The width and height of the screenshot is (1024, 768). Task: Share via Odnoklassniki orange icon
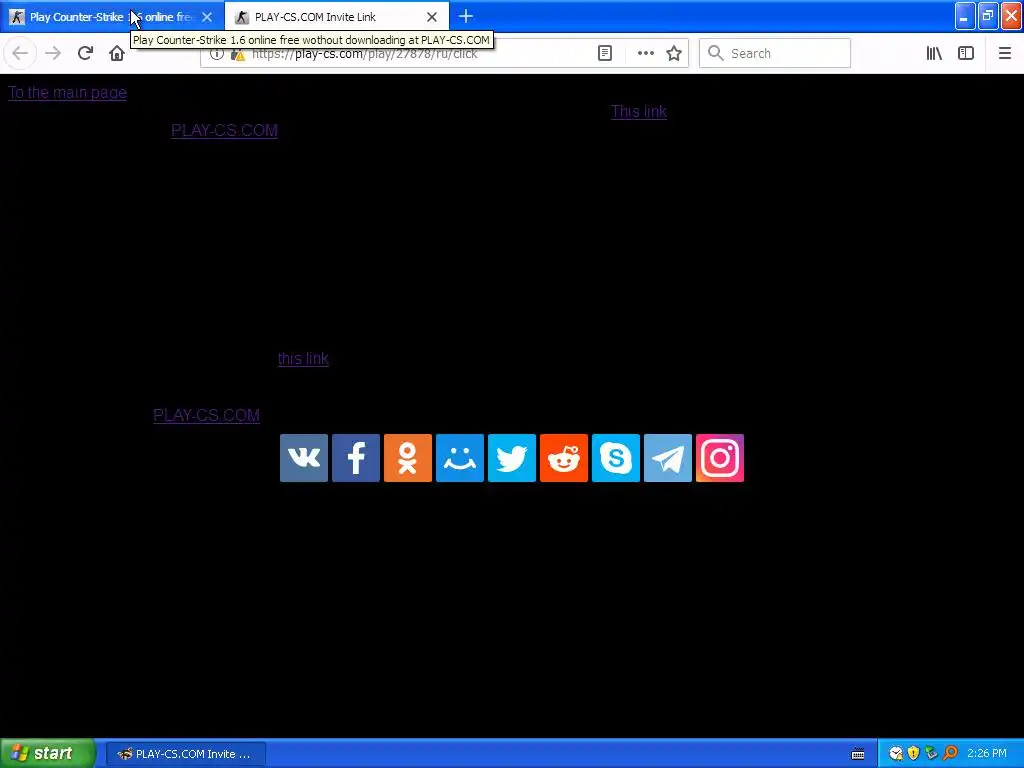pos(408,458)
